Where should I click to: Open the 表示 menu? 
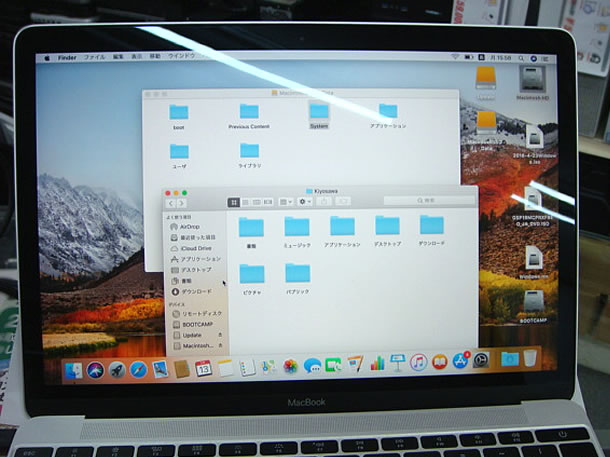(x=136, y=56)
